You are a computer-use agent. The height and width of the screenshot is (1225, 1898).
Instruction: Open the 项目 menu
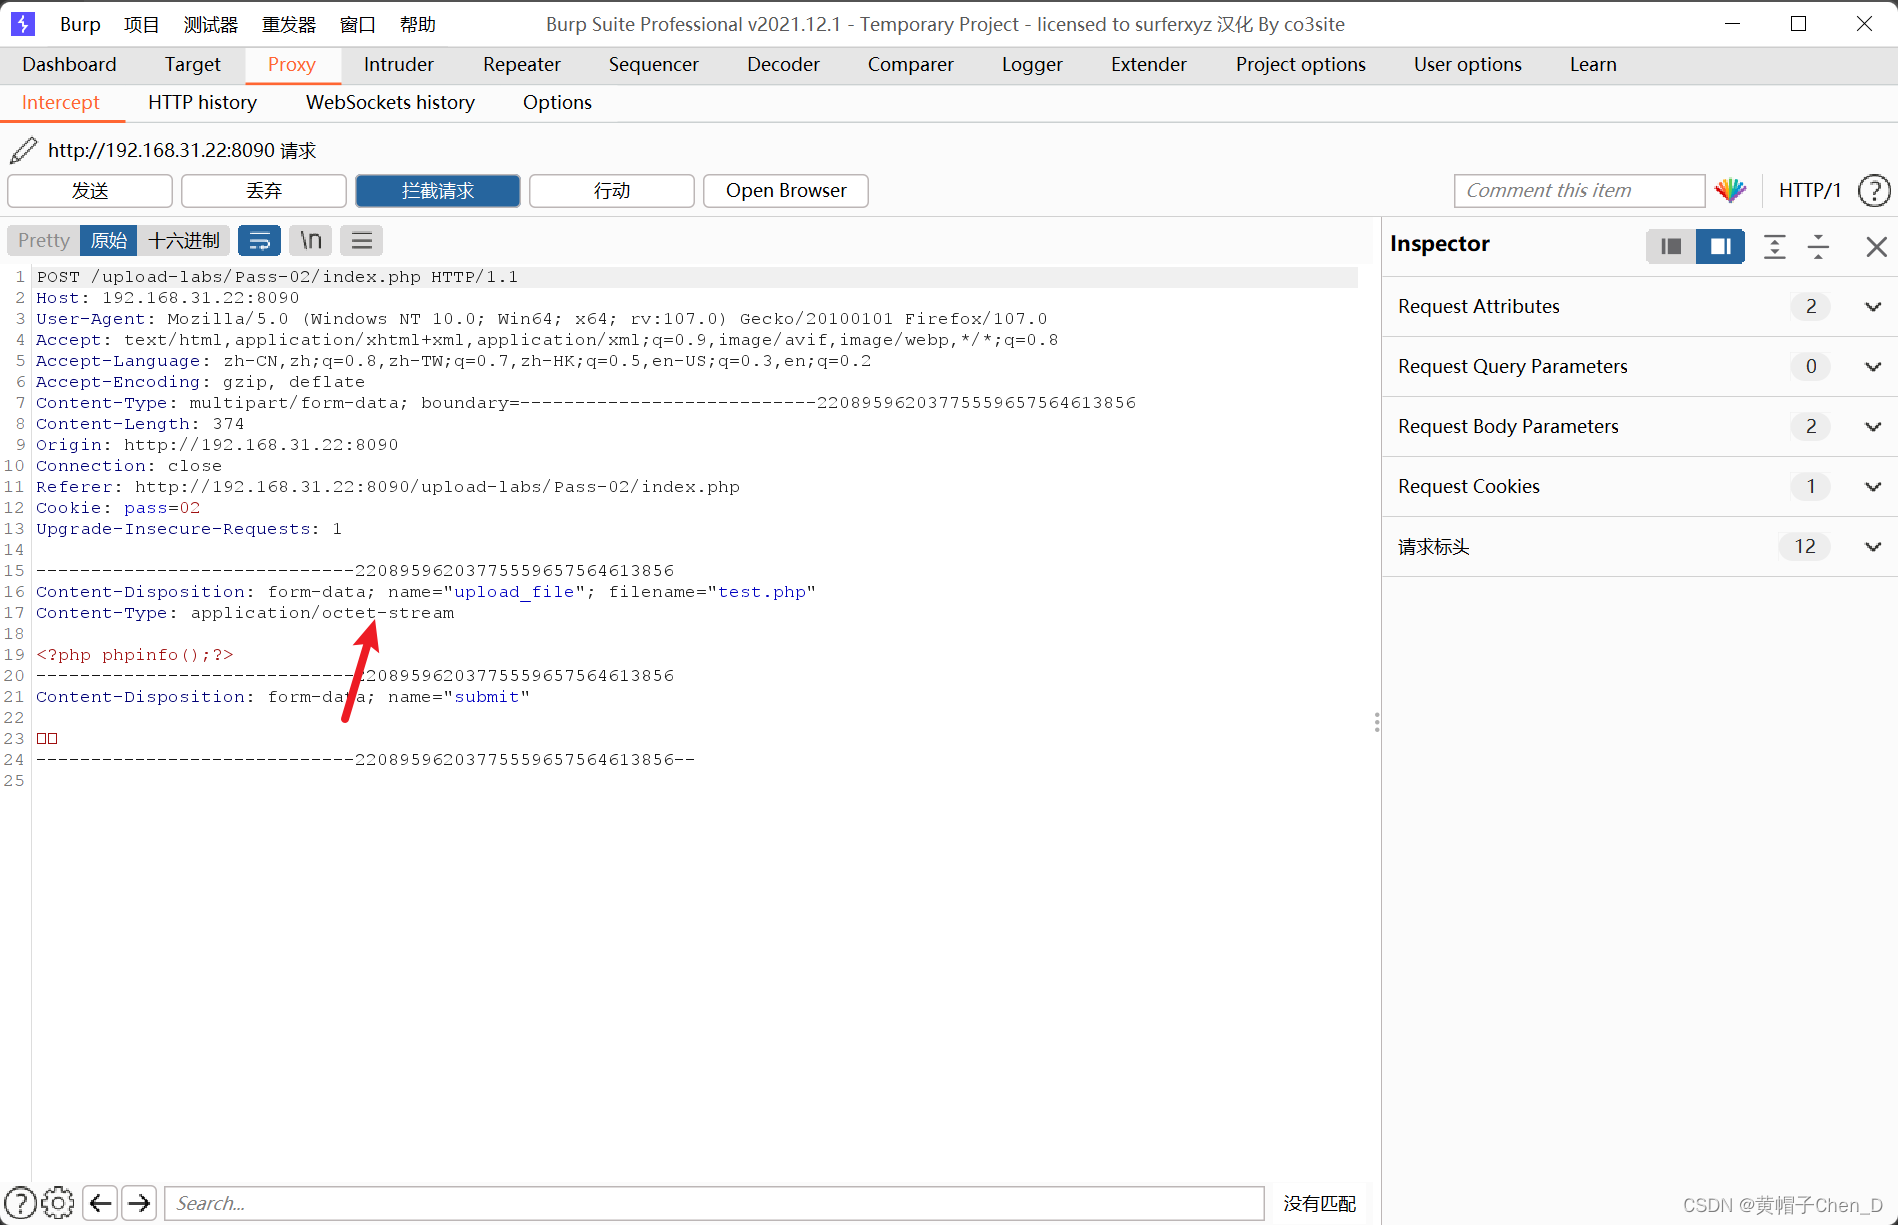[x=141, y=24]
